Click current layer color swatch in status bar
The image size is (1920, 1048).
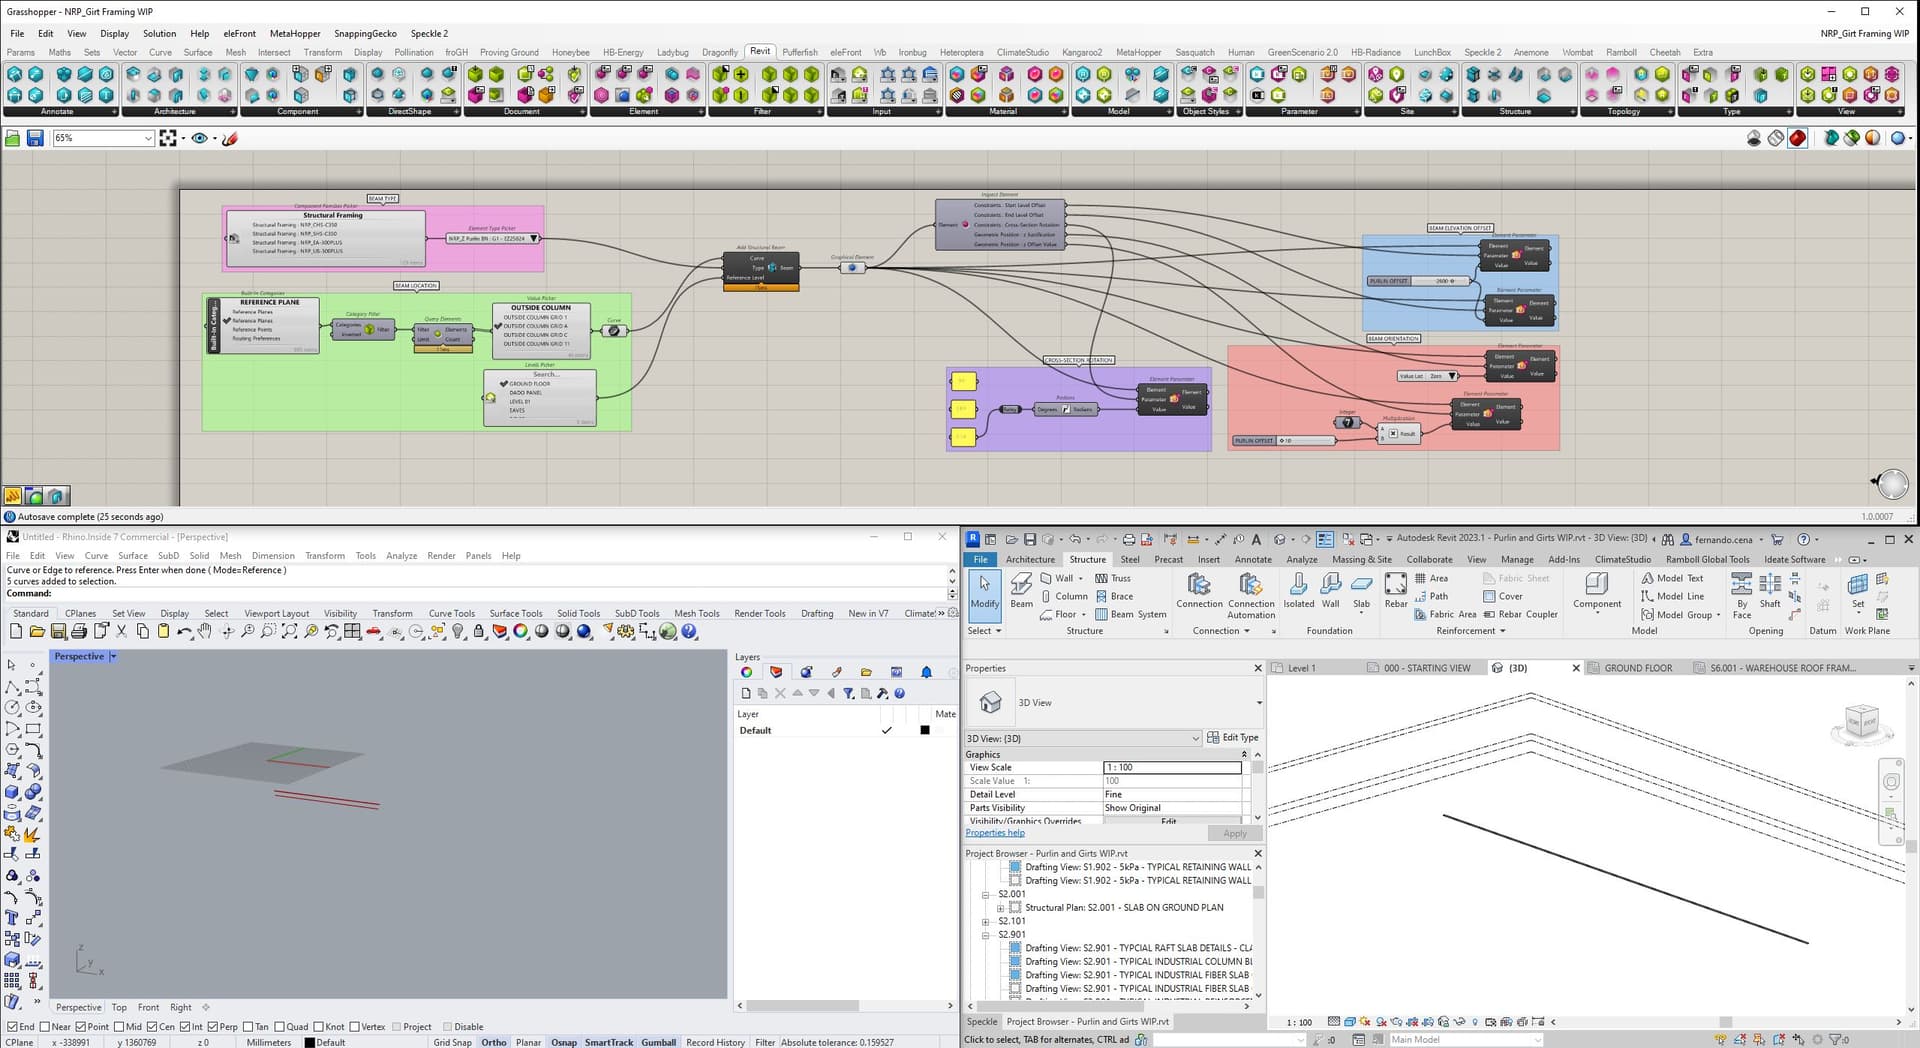coord(309,1042)
